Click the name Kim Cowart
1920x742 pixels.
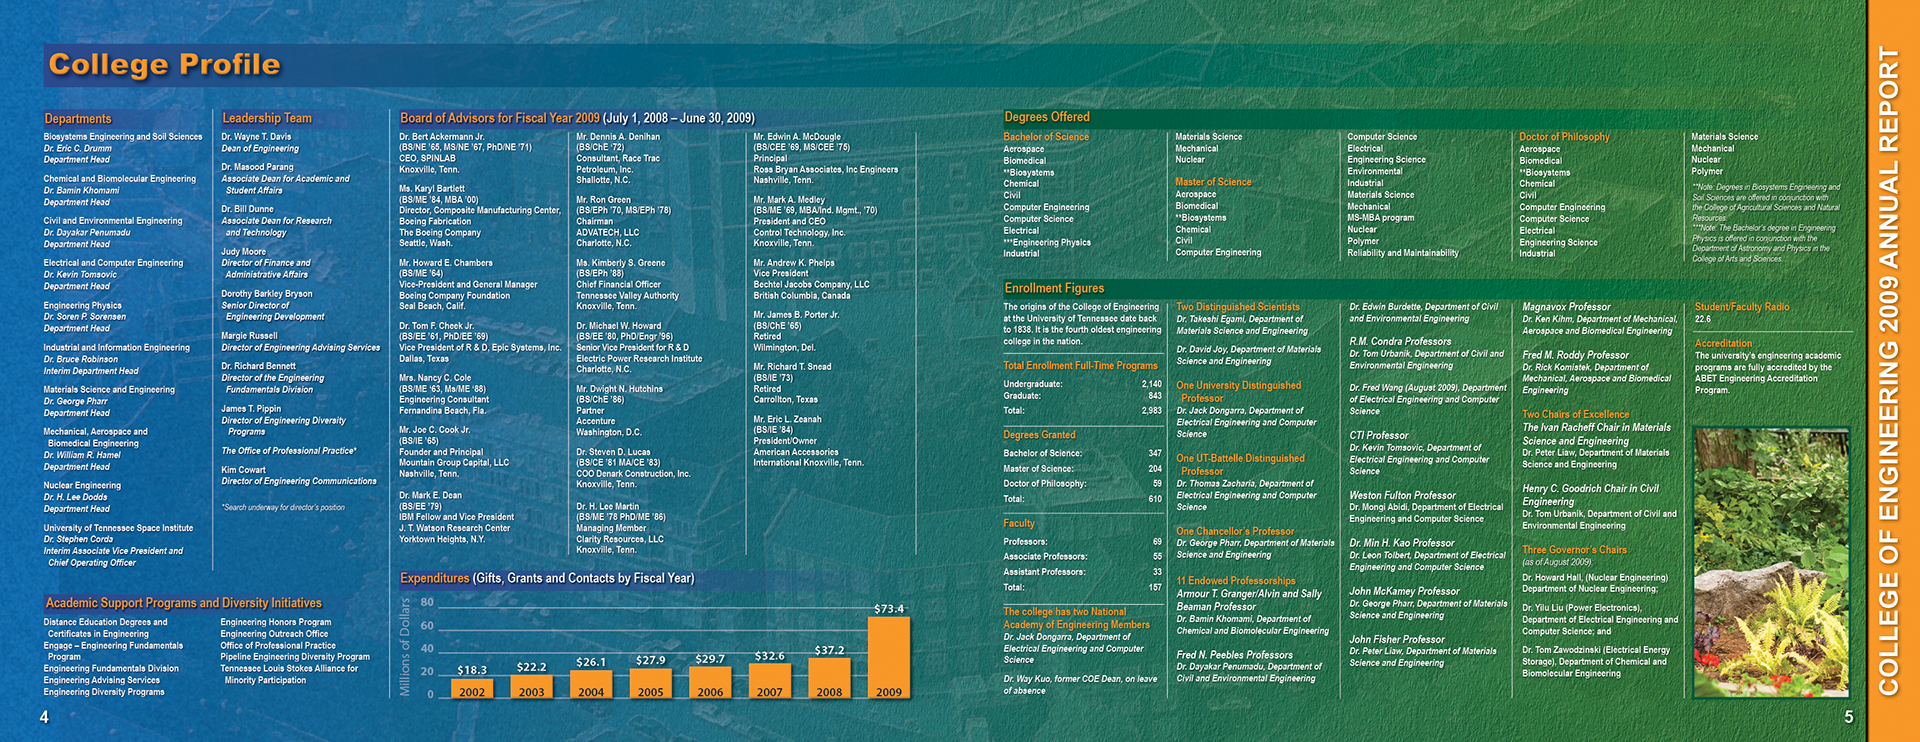[x=243, y=470]
